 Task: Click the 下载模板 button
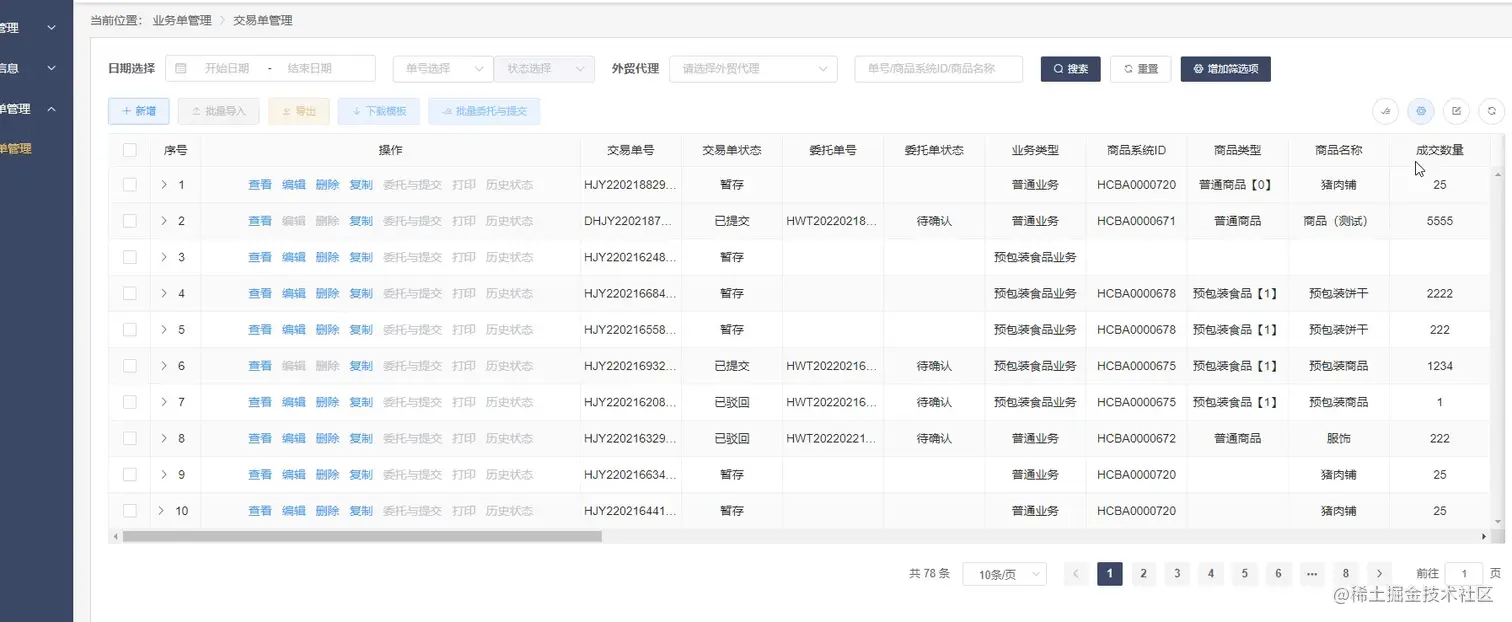tap(379, 111)
